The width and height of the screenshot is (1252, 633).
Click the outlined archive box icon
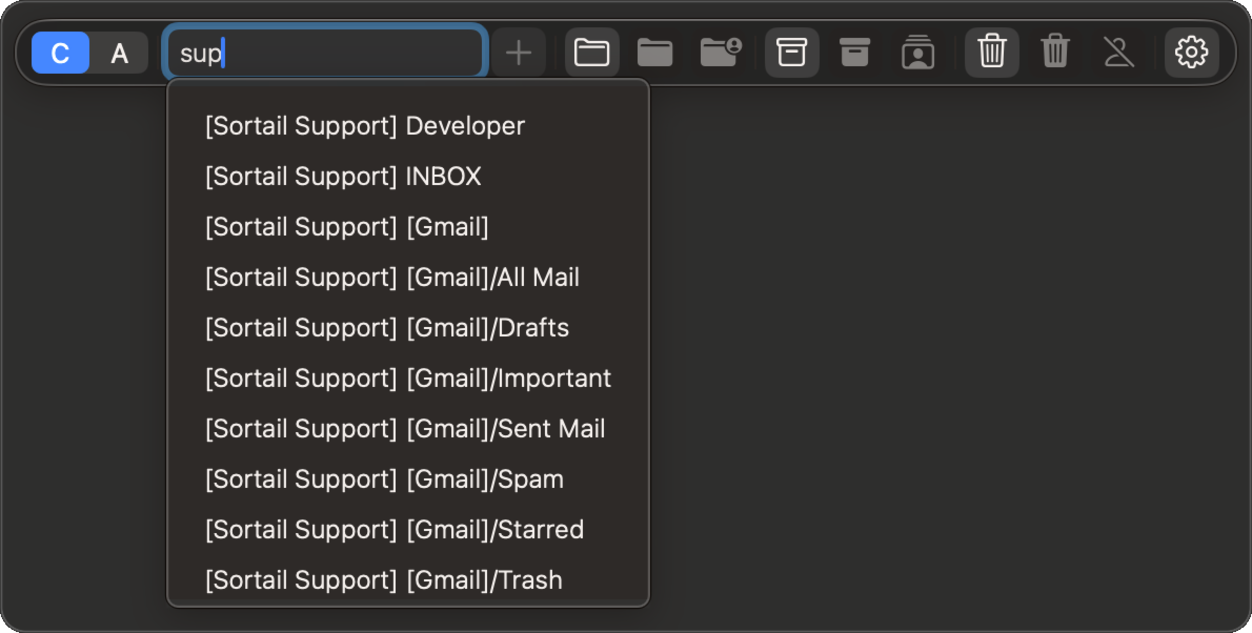792,52
